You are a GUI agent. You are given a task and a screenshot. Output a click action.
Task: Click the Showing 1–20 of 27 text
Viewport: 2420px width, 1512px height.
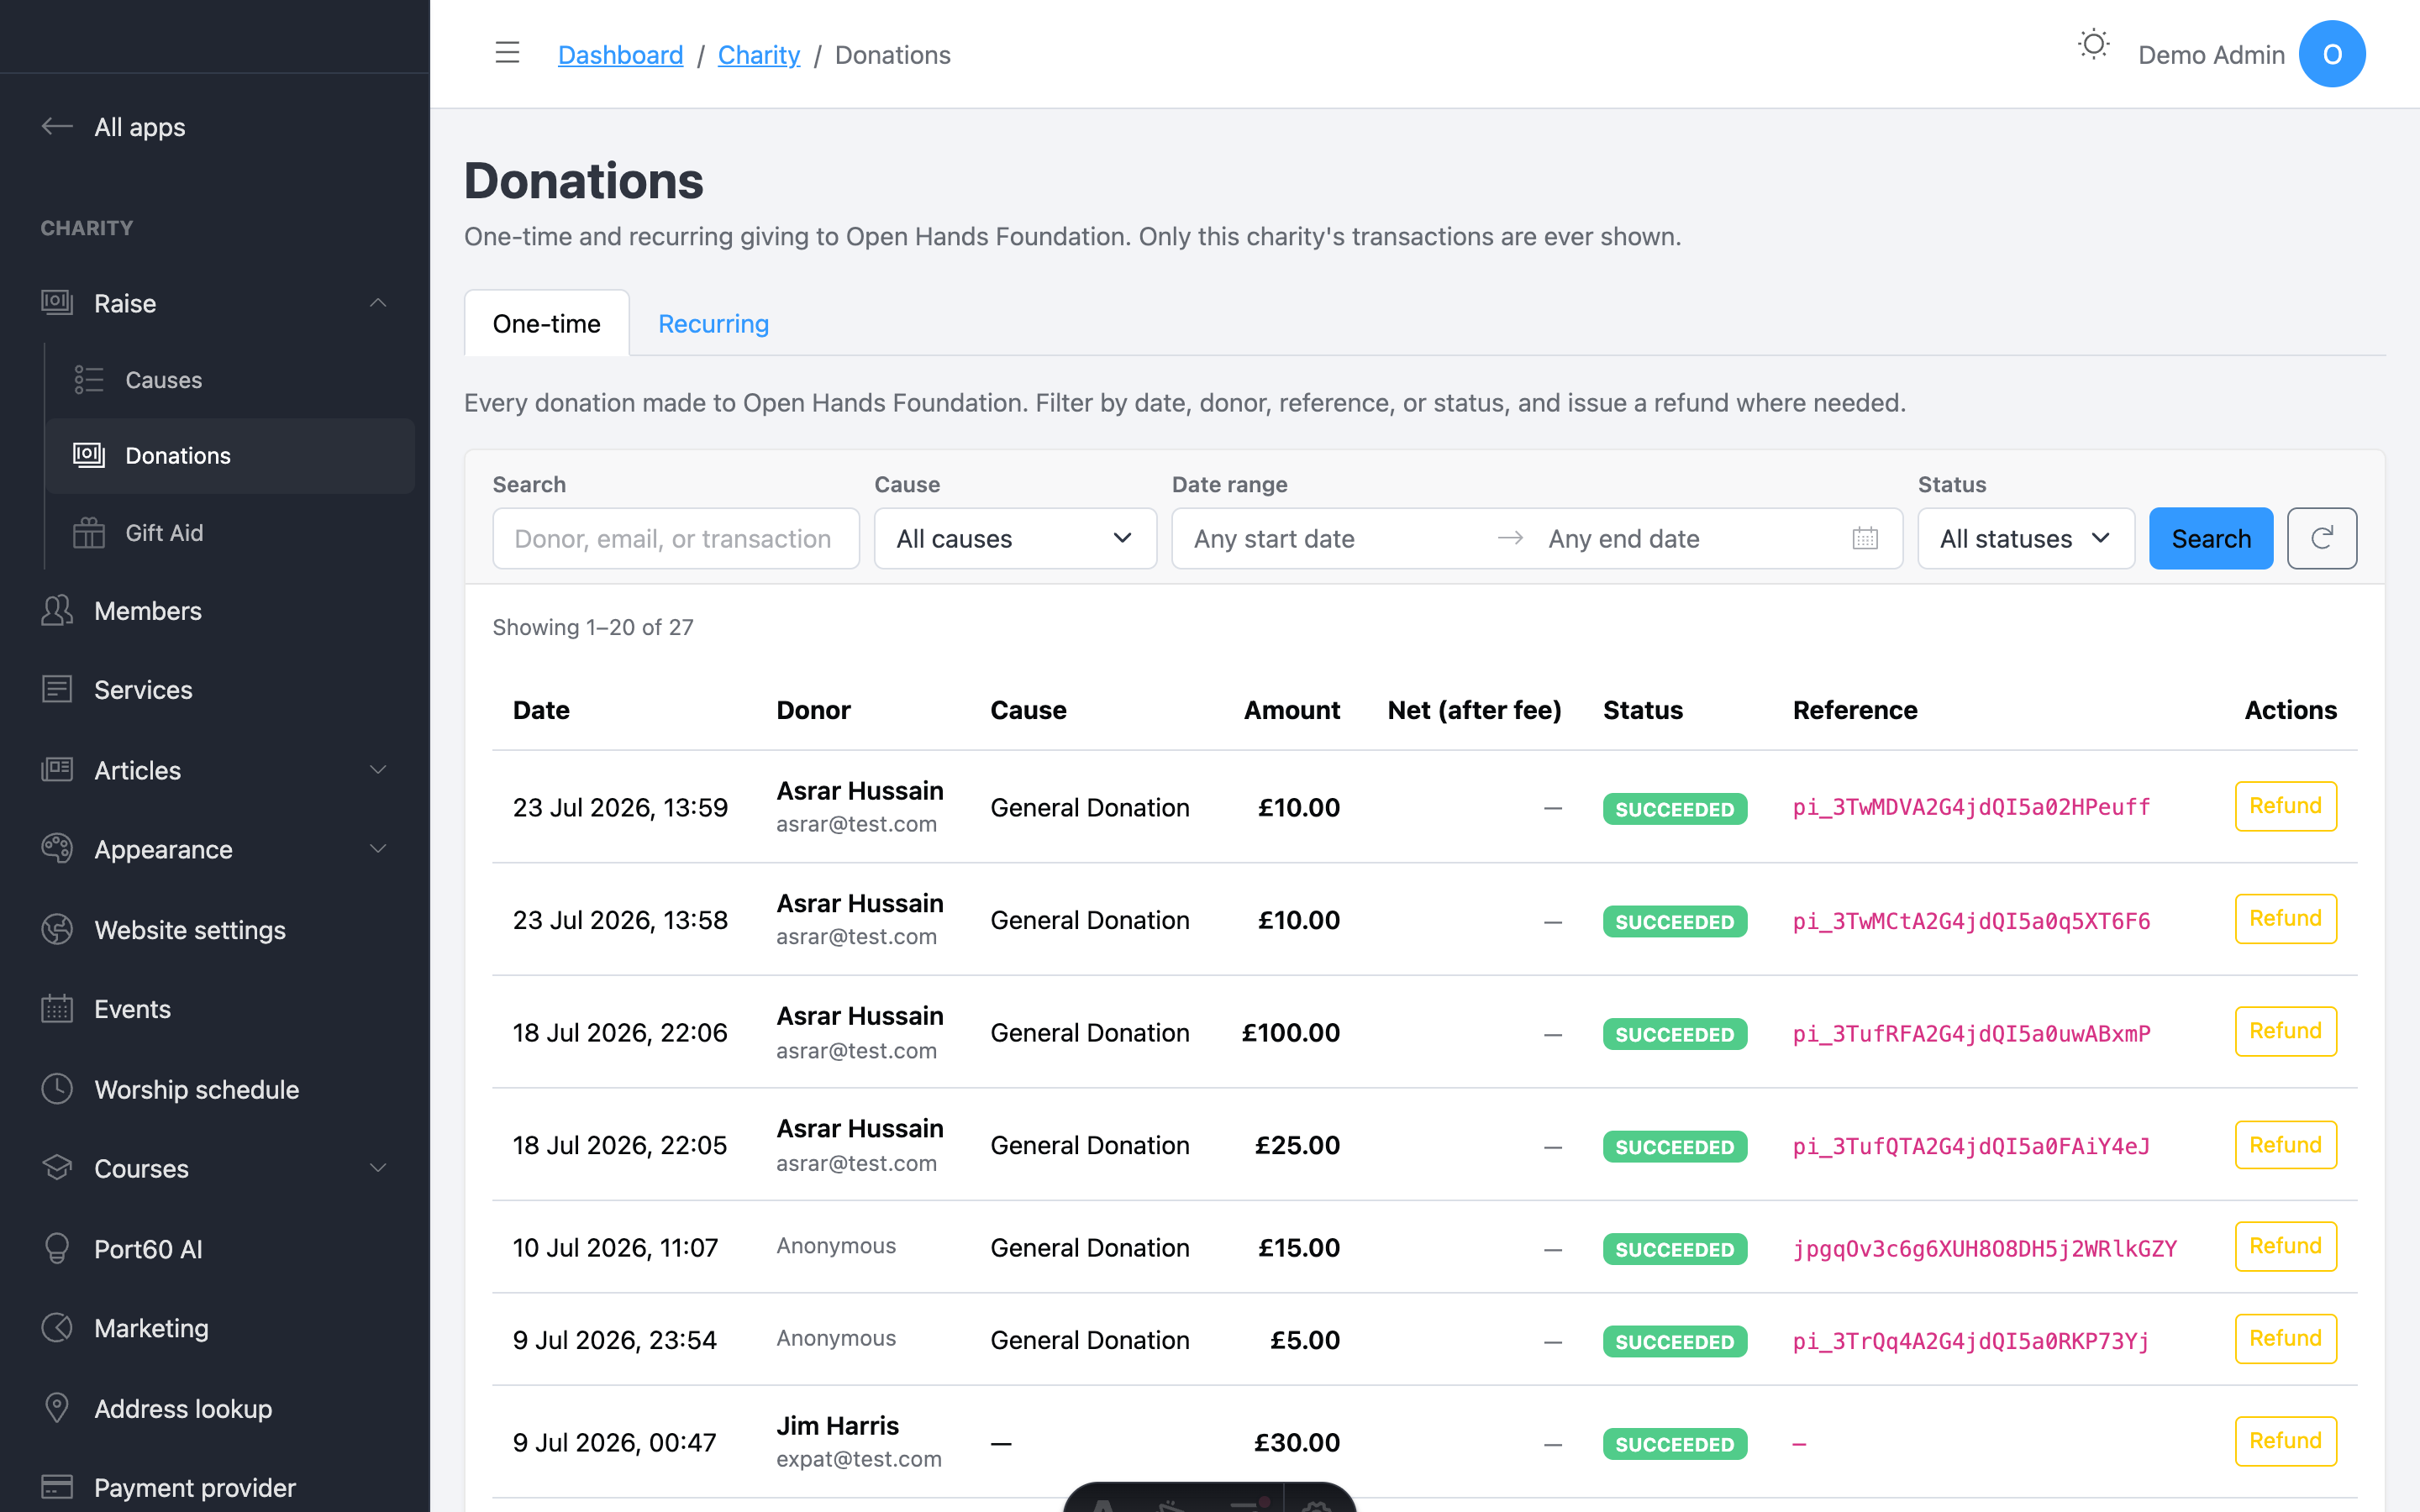[x=593, y=627]
